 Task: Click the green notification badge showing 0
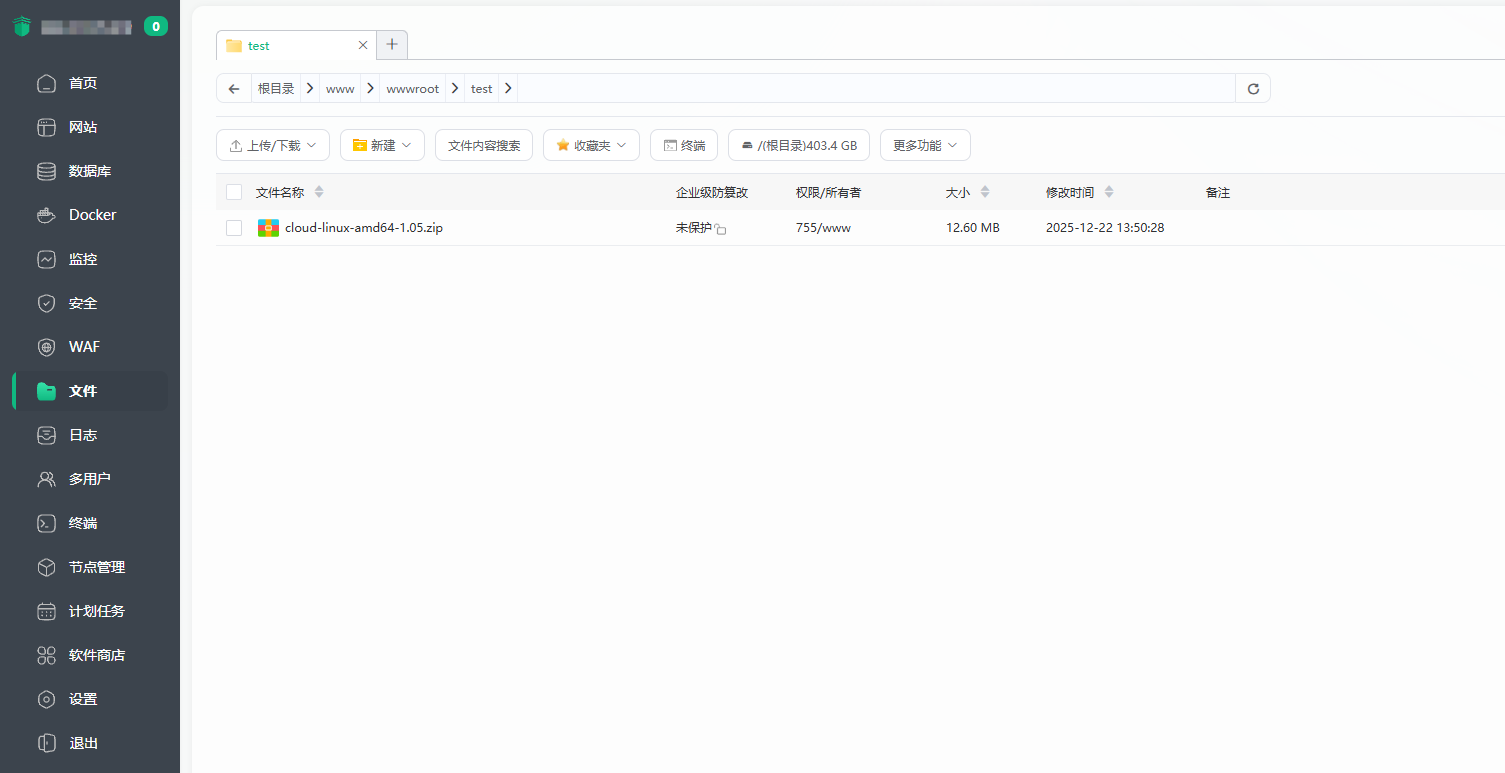pyautogui.click(x=155, y=27)
